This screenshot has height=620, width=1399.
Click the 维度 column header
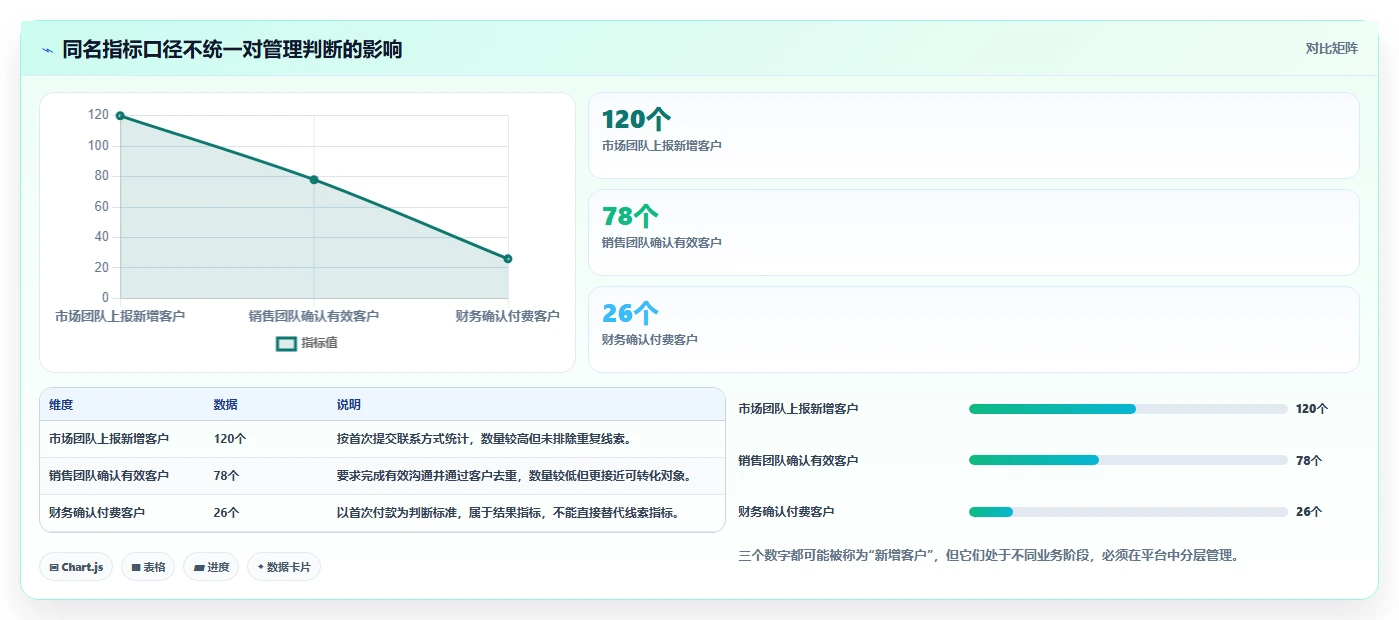pyautogui.click(x=61, y=405)
